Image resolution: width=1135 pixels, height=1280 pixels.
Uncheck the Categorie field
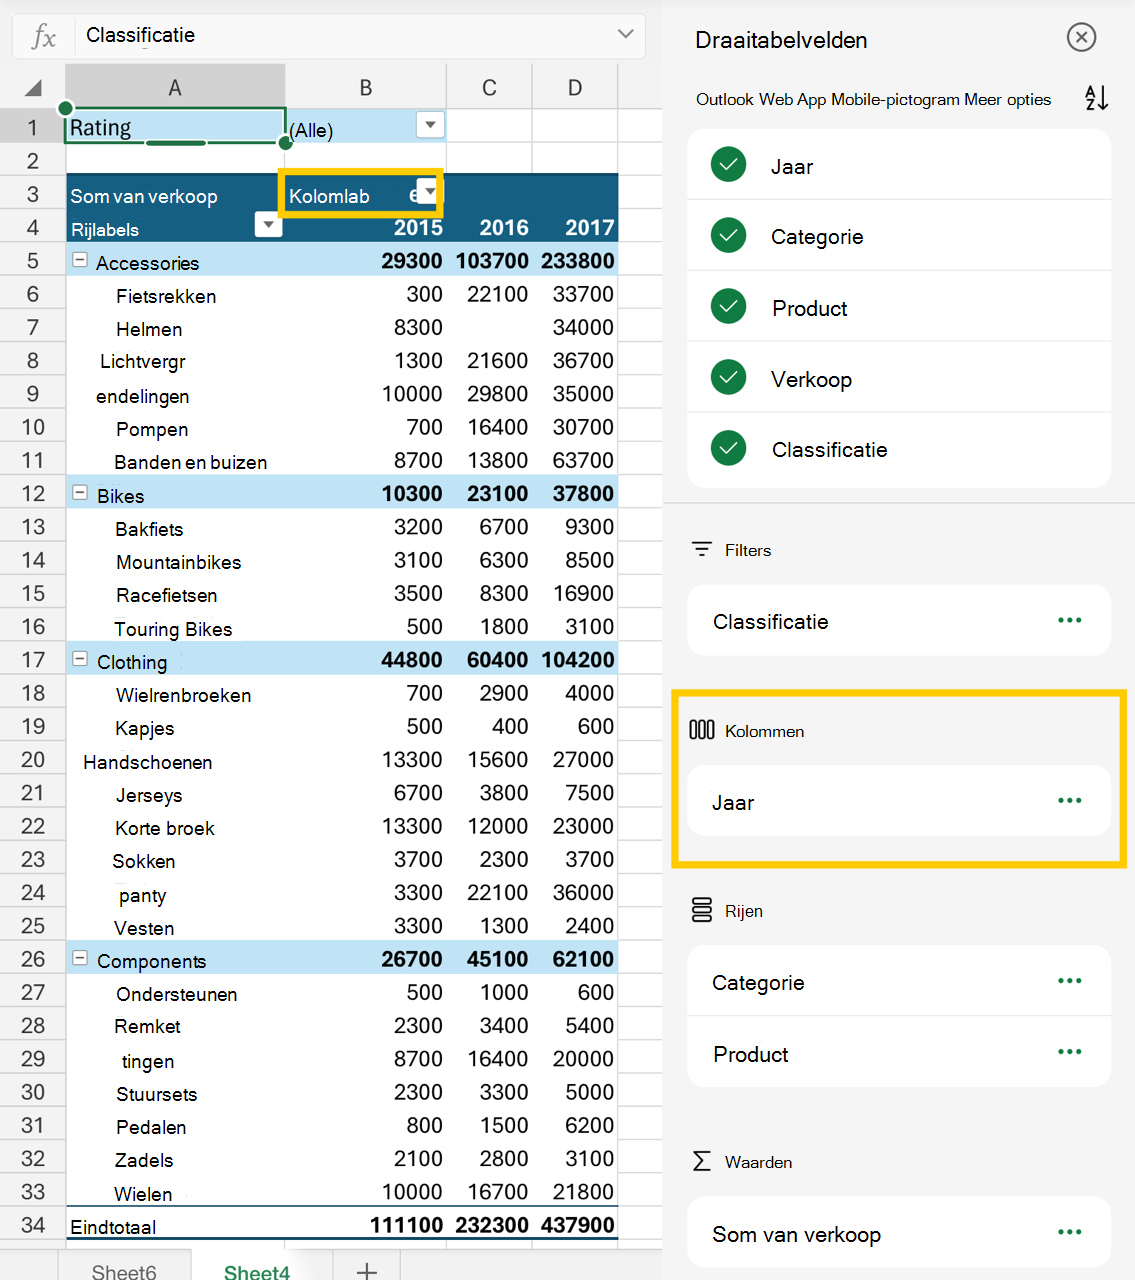[728, 235]
